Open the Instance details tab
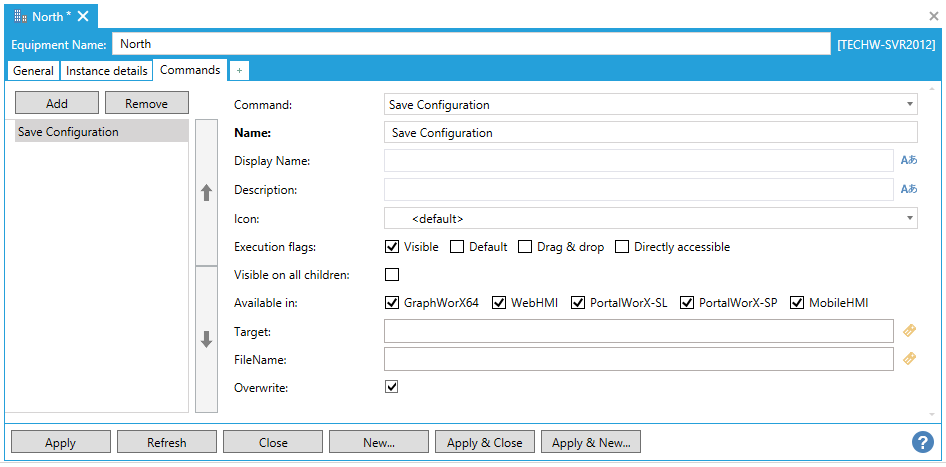Viewport: 946px width, 467px height. coord(106,71)
